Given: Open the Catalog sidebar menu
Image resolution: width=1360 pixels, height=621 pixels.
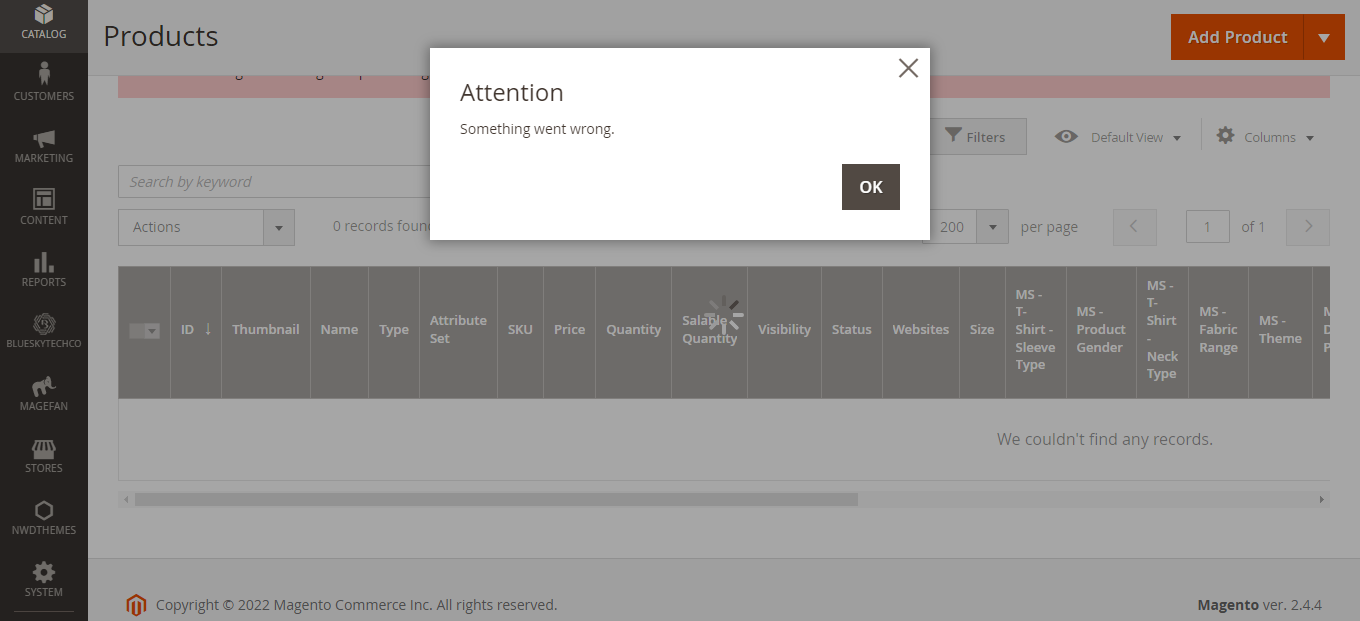Looking at the screenshot, I should pos(44,22).
